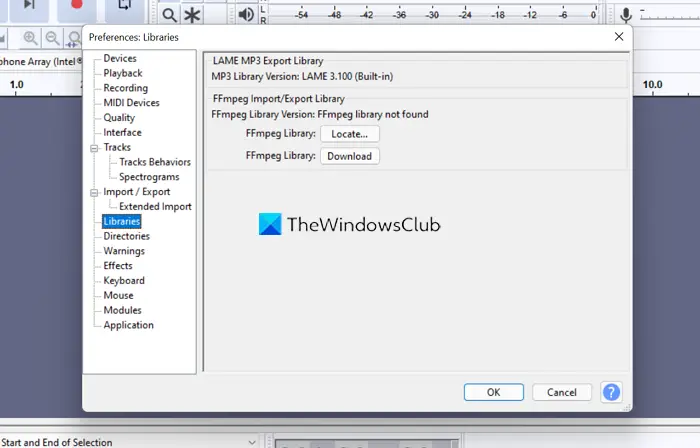Click the Fit Selection zoom icon

coord(73,39)
